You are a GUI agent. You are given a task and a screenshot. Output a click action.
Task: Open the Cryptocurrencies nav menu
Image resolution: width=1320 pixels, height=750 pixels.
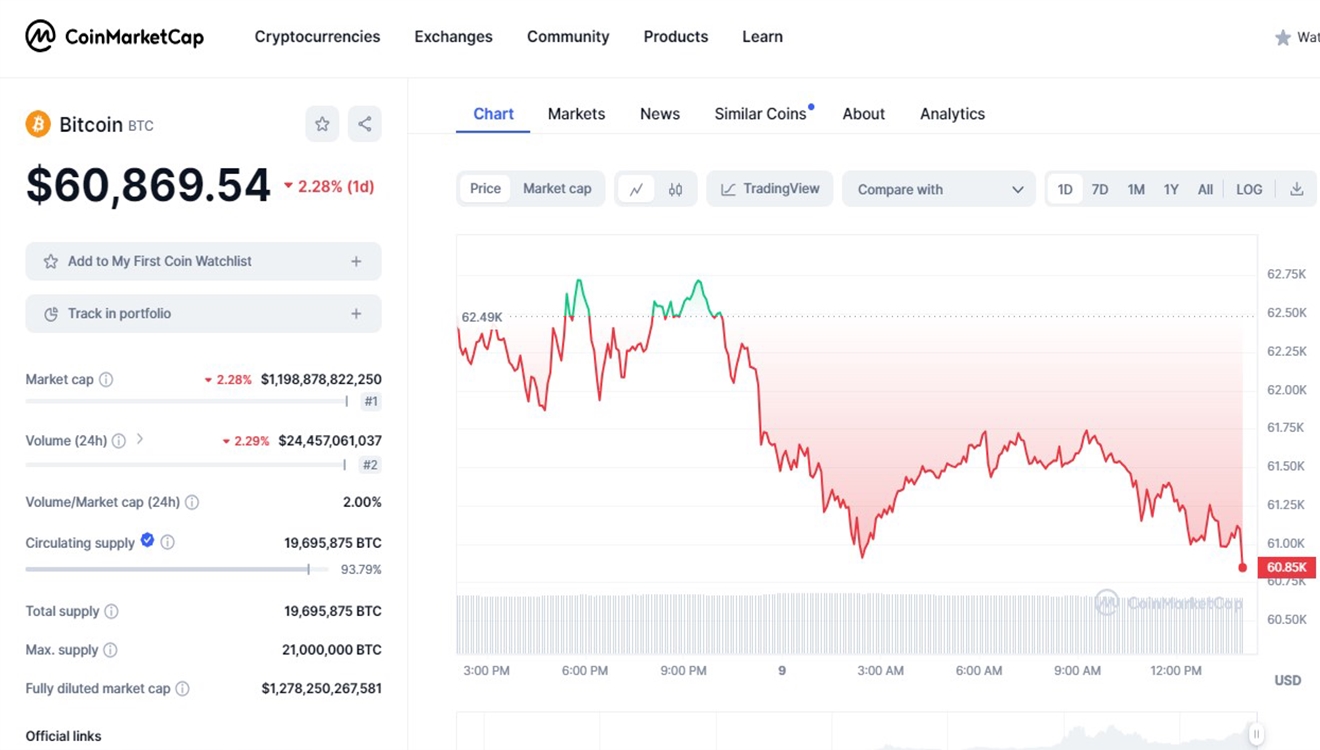pos(317,37)
